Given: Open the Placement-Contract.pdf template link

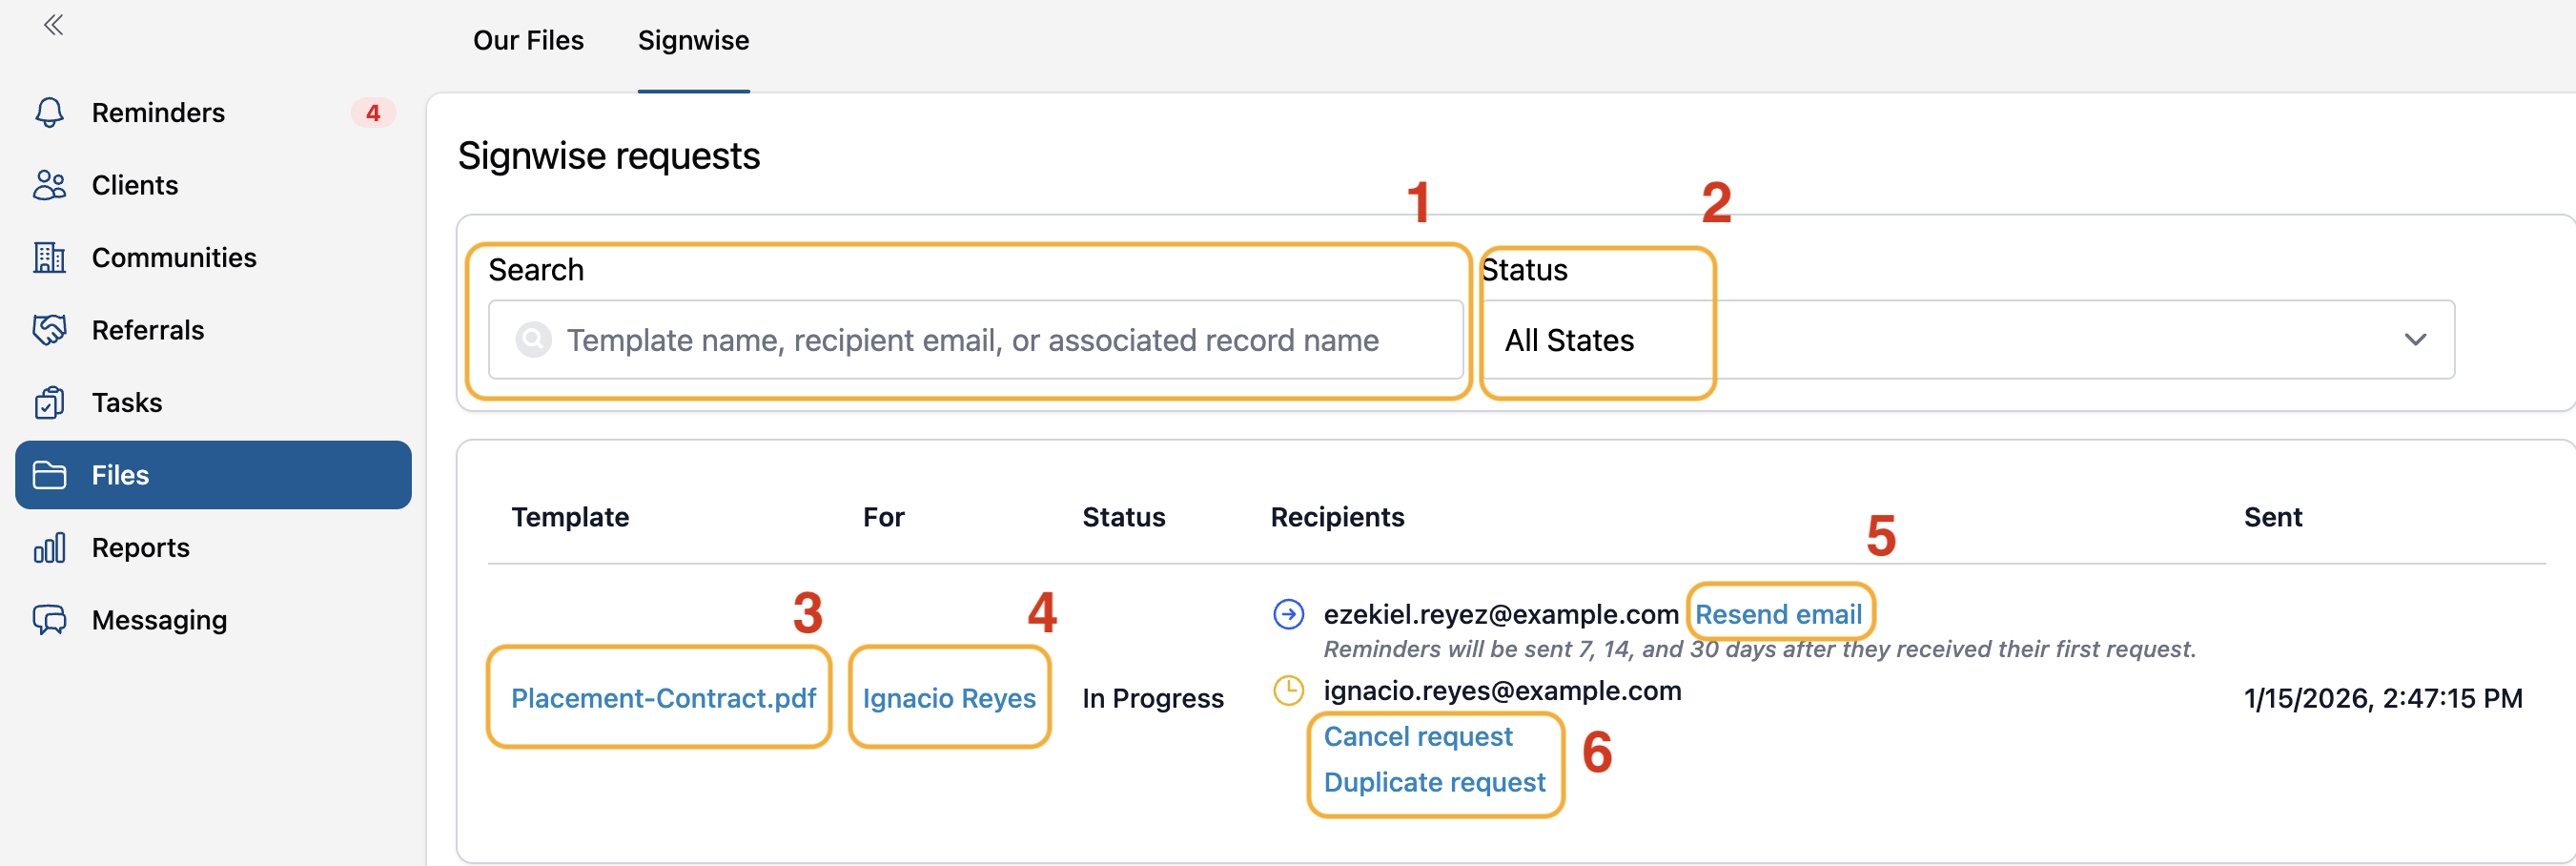Looking at the screenshot, I should (663, 698).
